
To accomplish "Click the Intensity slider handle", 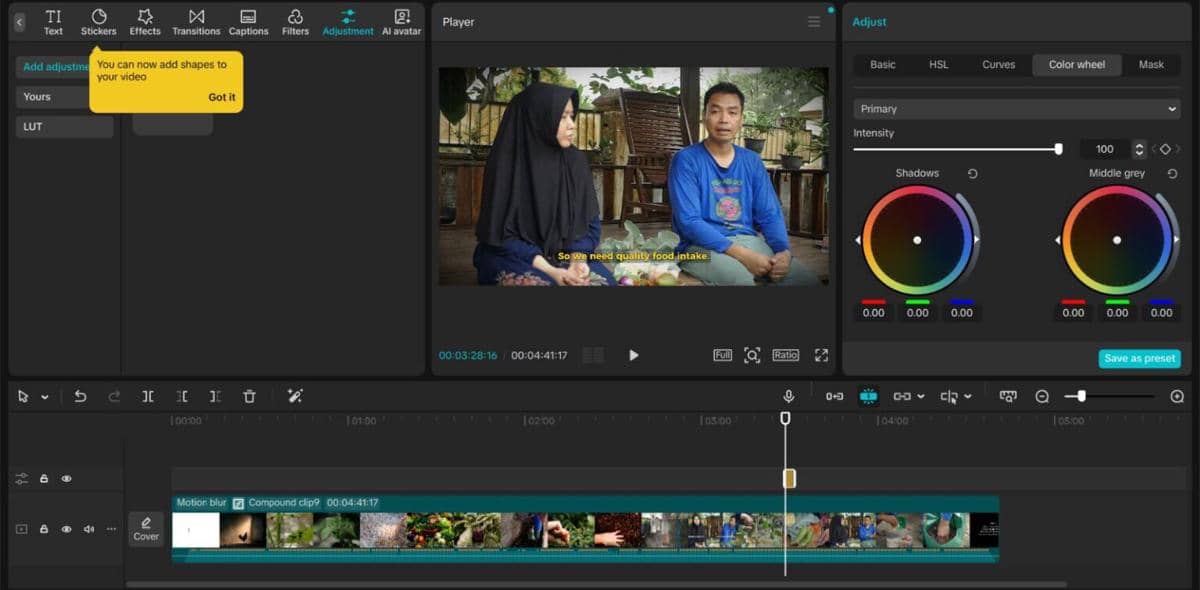I will tap(1059, 148).
